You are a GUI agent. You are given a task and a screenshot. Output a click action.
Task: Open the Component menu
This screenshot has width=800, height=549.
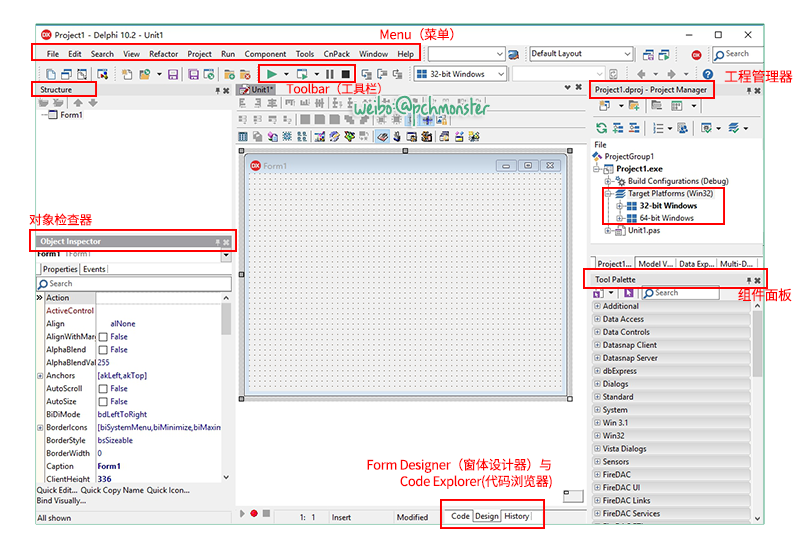coord(265,54)
